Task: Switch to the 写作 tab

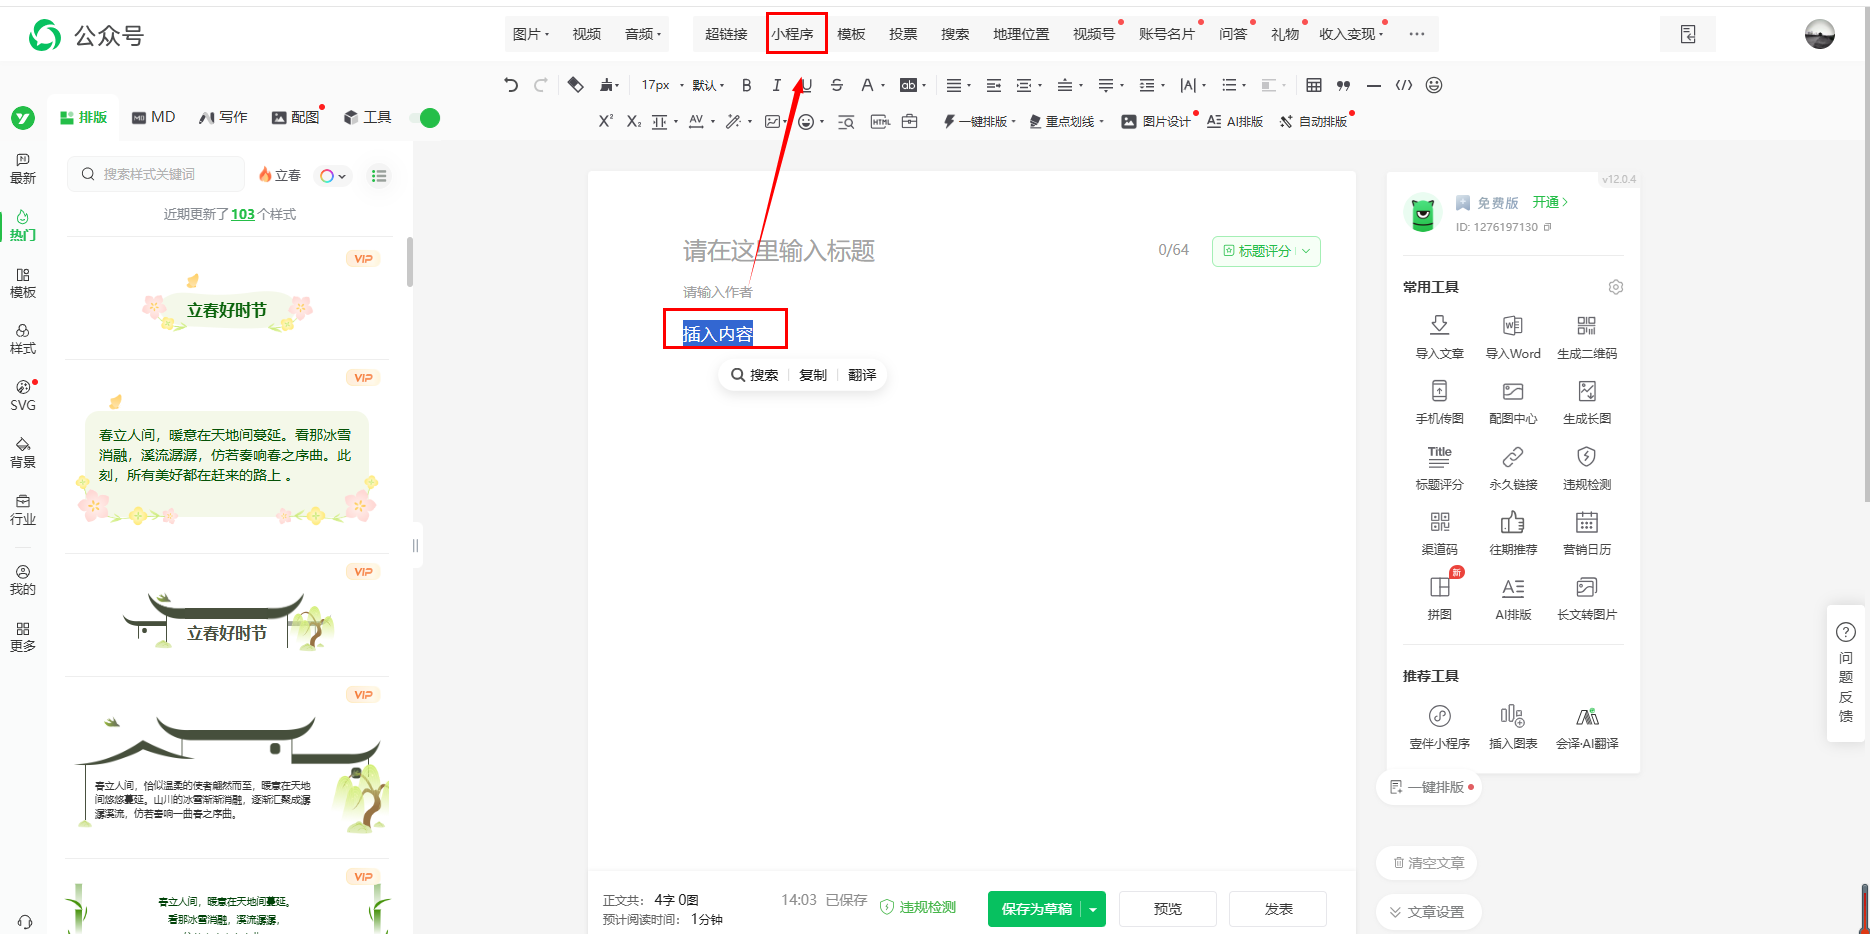Action: click(x=223, y=117)
